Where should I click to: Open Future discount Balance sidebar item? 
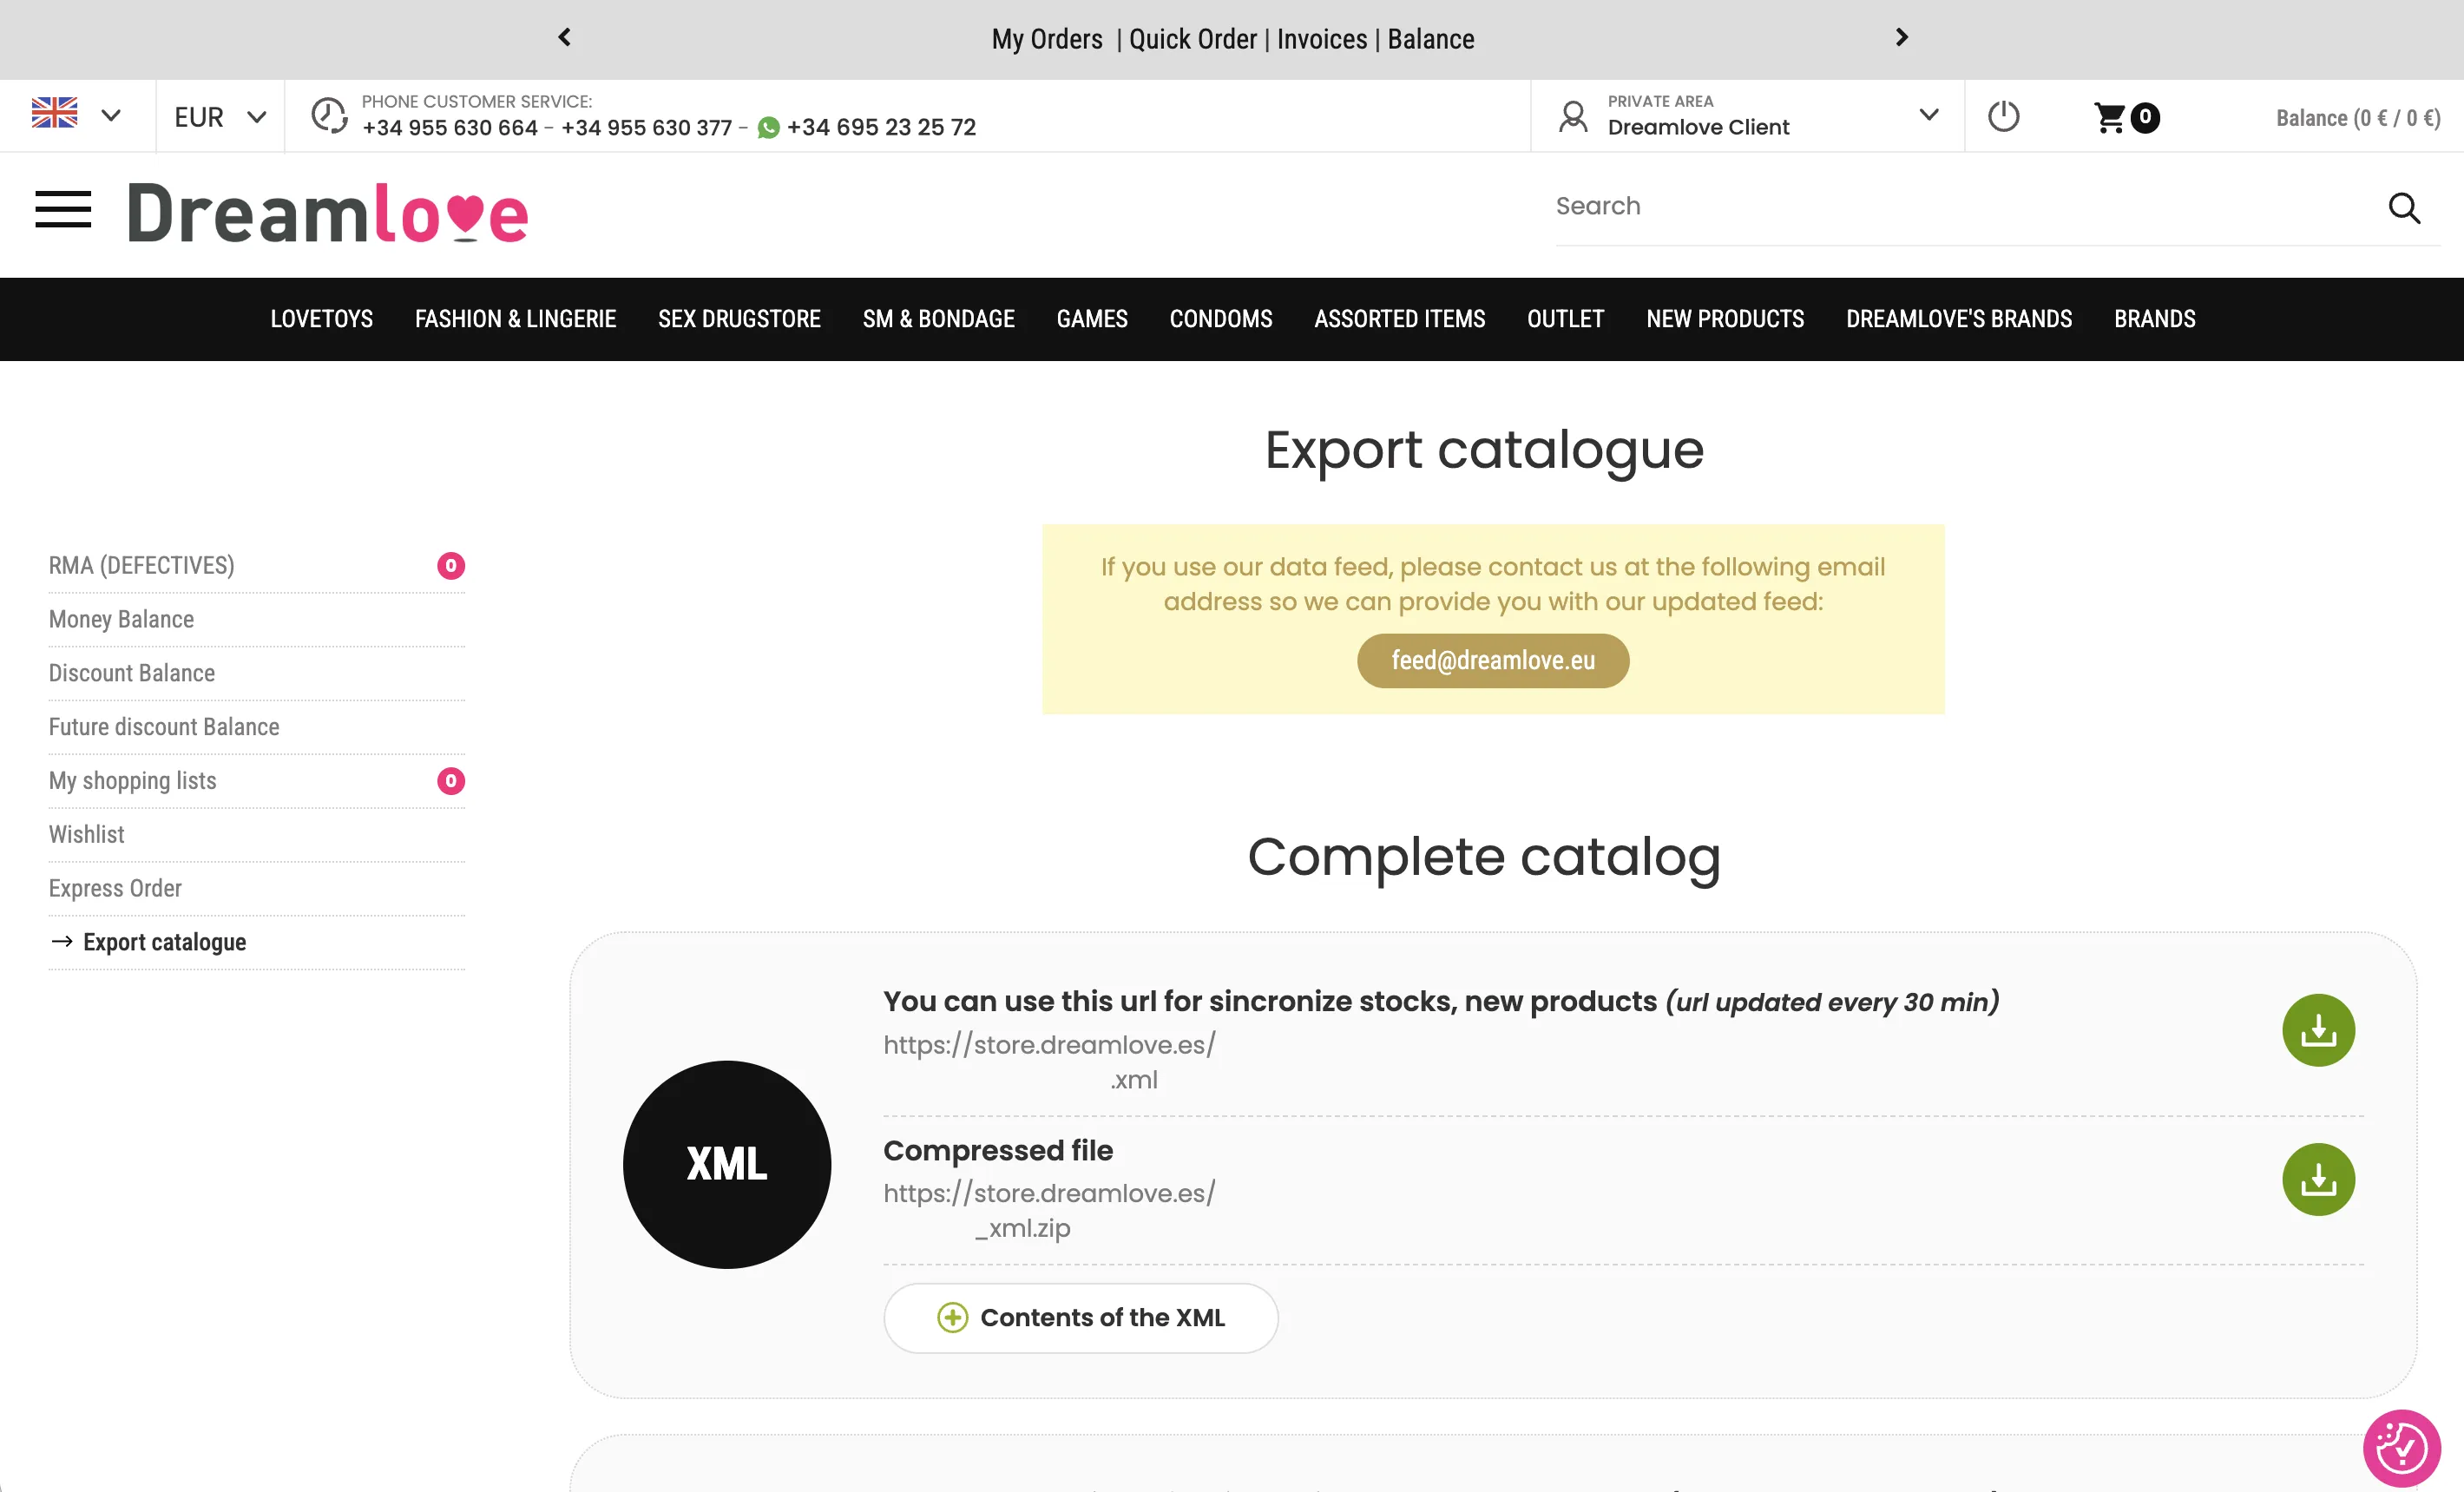(x=256, y=727)
